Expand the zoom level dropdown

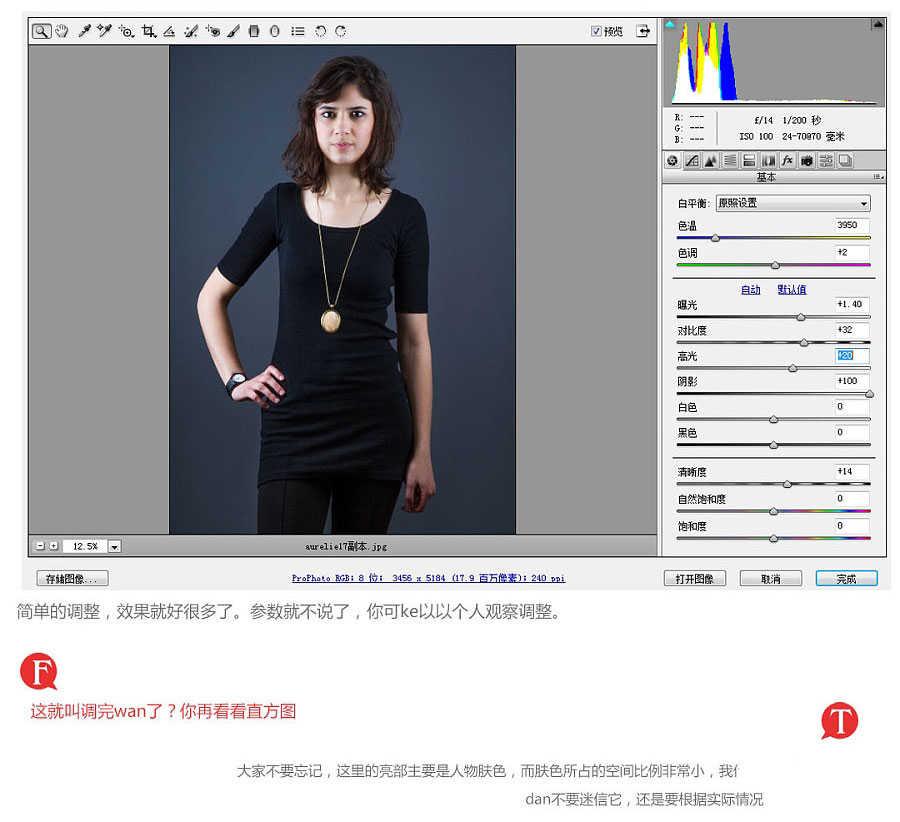click(114, 546)
